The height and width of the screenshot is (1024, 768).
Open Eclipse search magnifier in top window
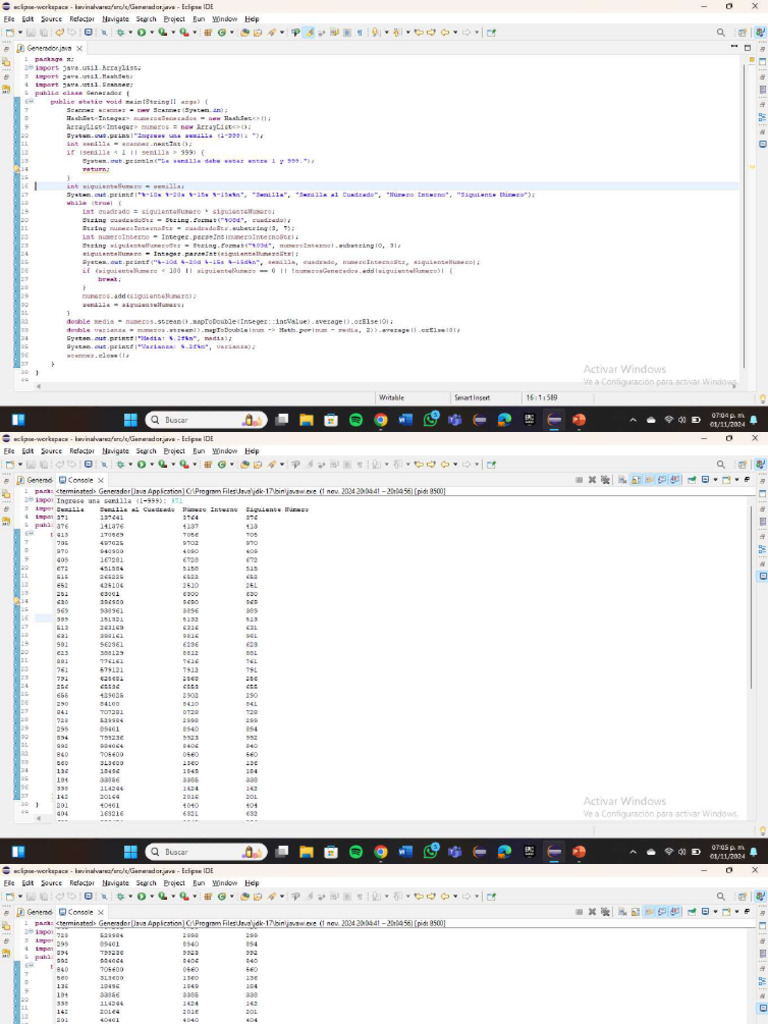point(721,32)
